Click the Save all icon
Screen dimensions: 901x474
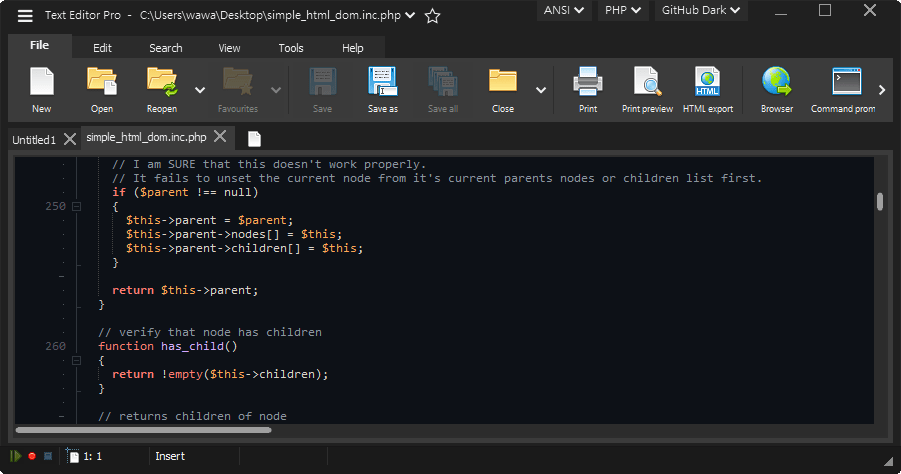(x=442, y=82)
